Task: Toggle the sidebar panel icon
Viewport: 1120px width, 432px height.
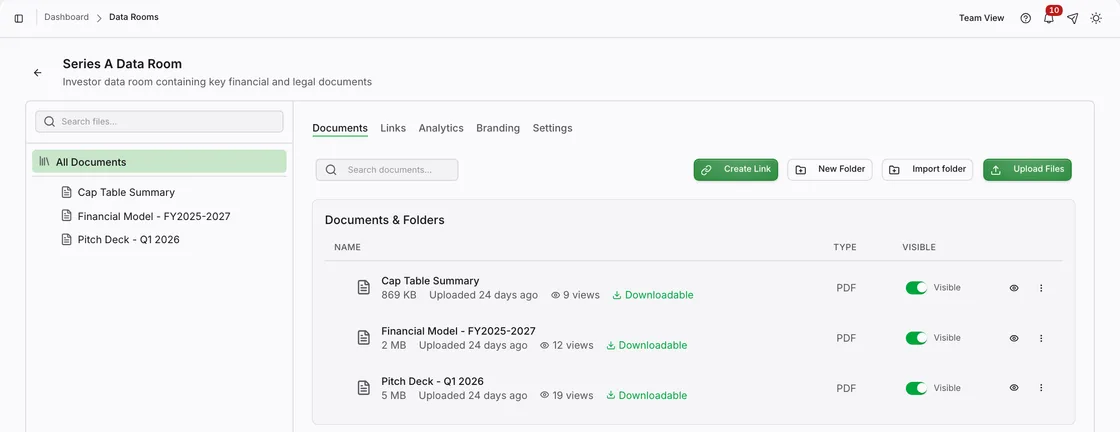Action: click(x=19, y=19)
